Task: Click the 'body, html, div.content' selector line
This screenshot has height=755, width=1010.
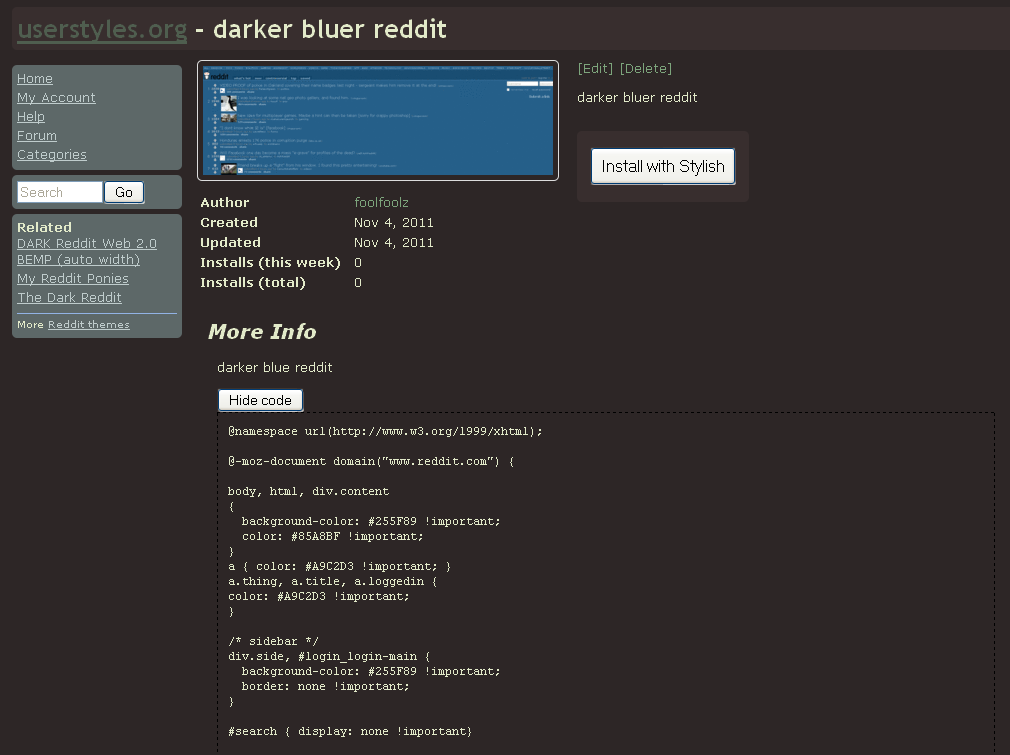Action: 309,491
